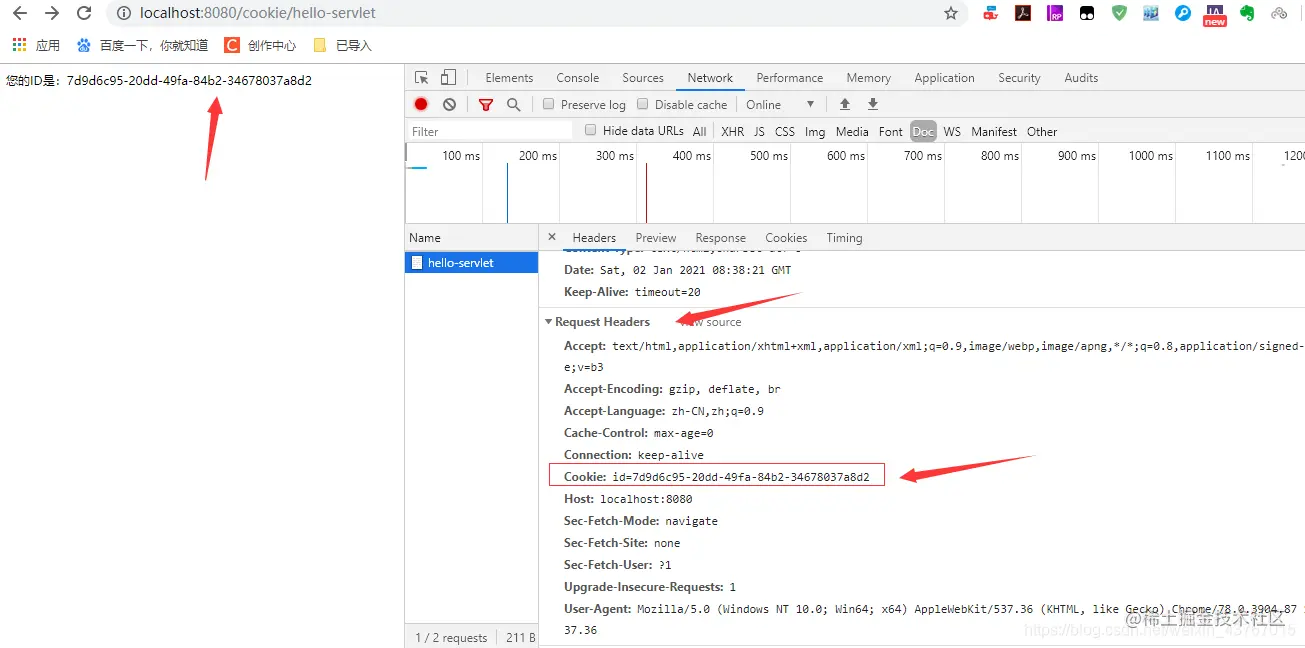Collapse the Request Headers section

tap(548, 321)
